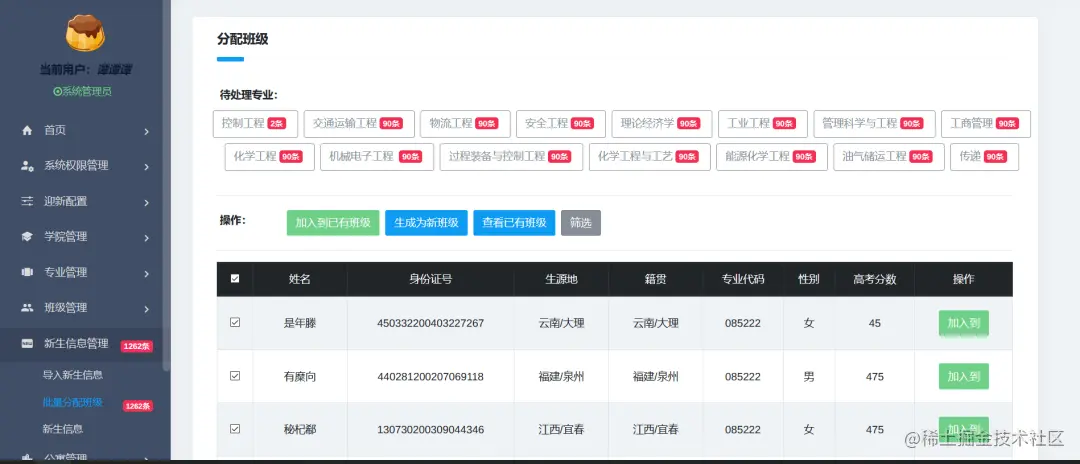Click the 1262条 badge on 新生信息管理

tap(136, 346)
